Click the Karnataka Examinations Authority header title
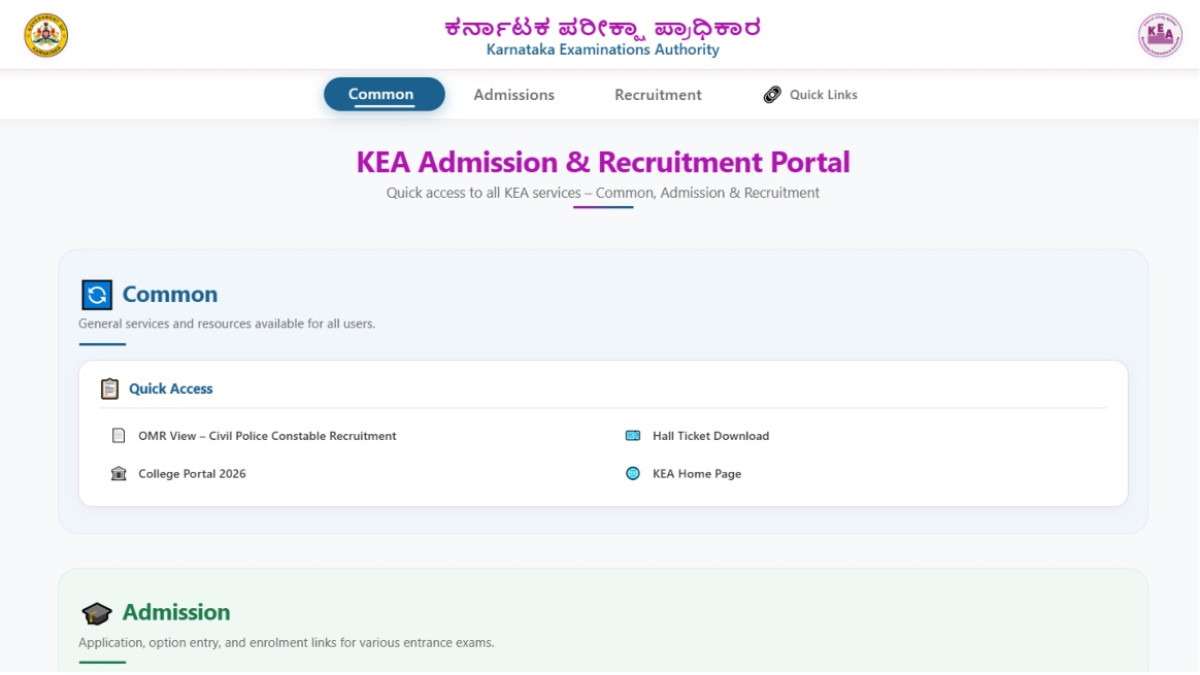This screenshot has width=1200, height=675. [603, 50]
